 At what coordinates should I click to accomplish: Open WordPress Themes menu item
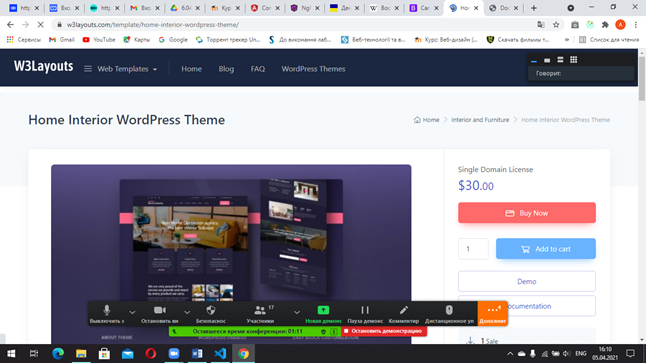[313, 69]
